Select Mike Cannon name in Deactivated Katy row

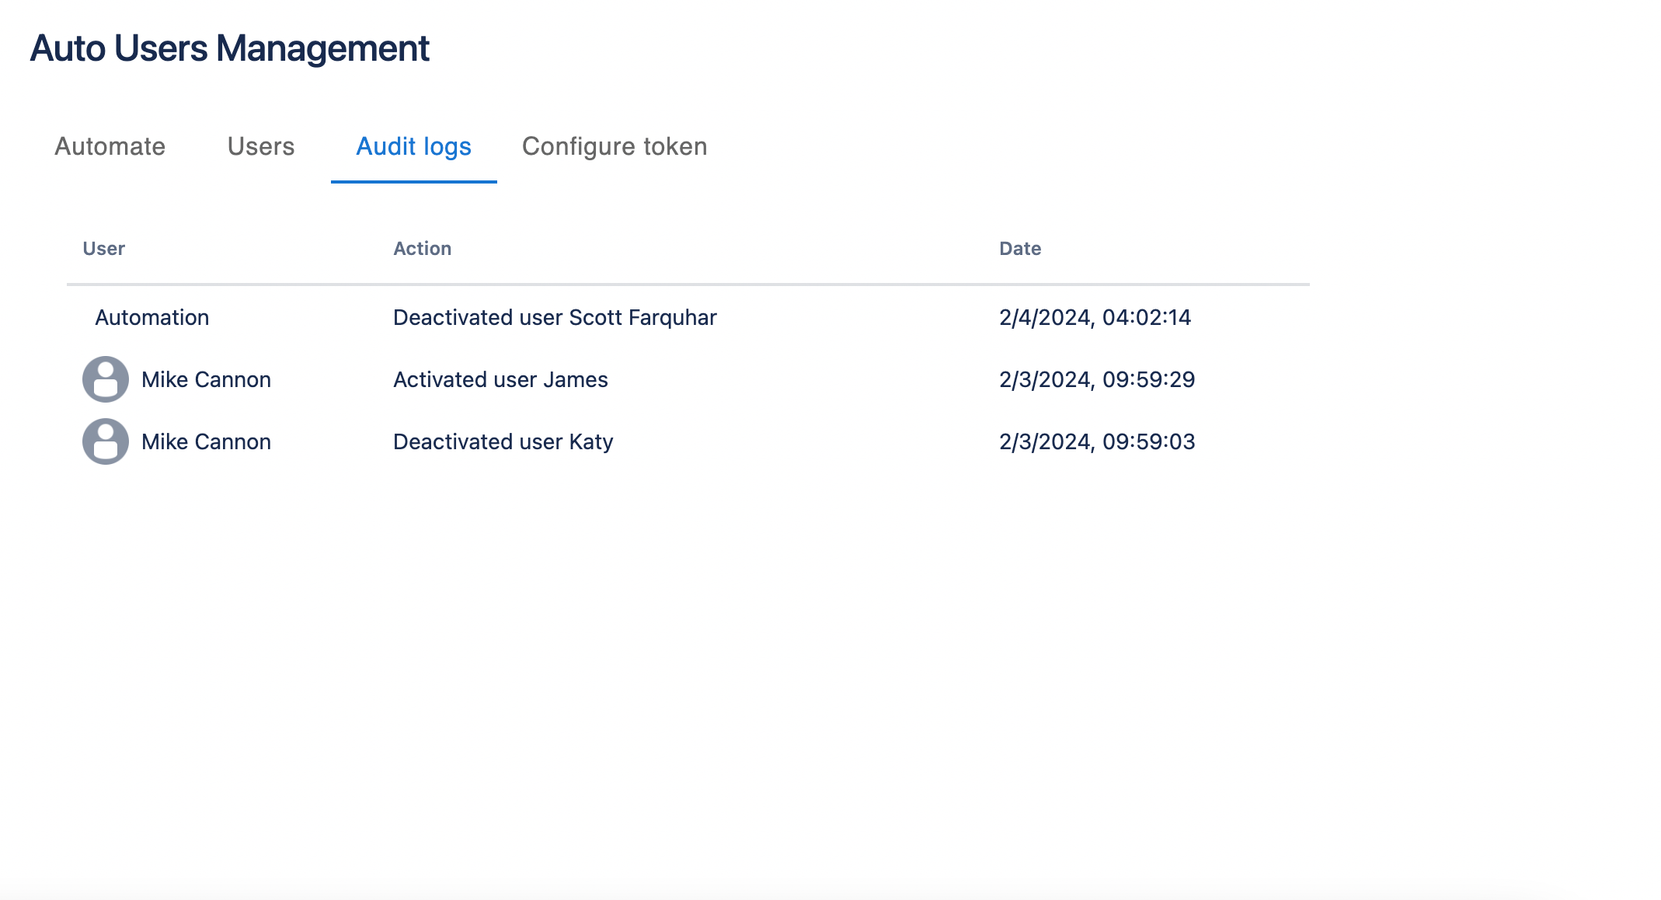click(x=206, y=441)
